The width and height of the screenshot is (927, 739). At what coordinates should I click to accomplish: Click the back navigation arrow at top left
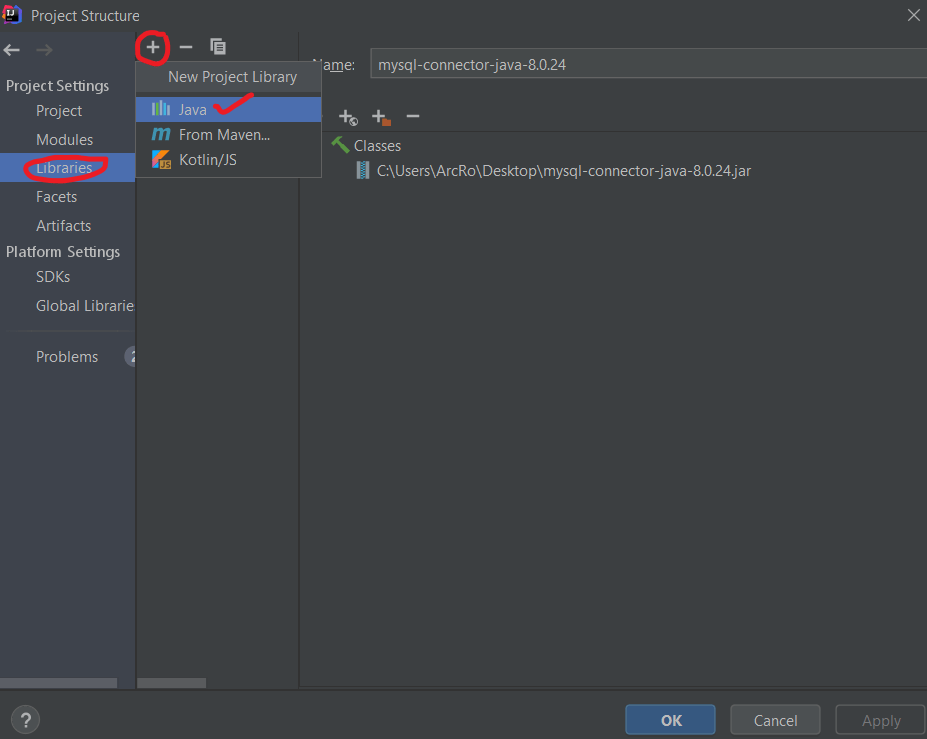[11, 49]
